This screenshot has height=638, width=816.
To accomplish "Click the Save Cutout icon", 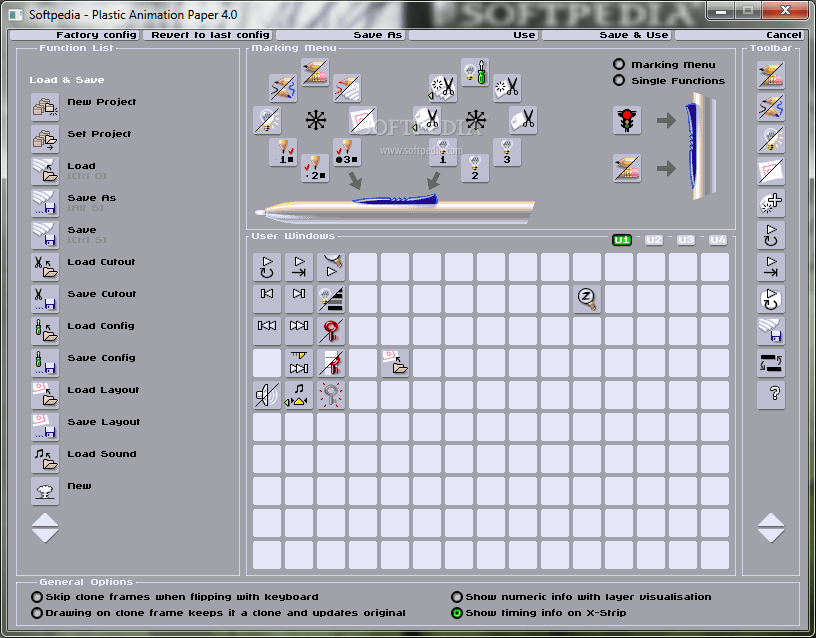I will point(45,299).
